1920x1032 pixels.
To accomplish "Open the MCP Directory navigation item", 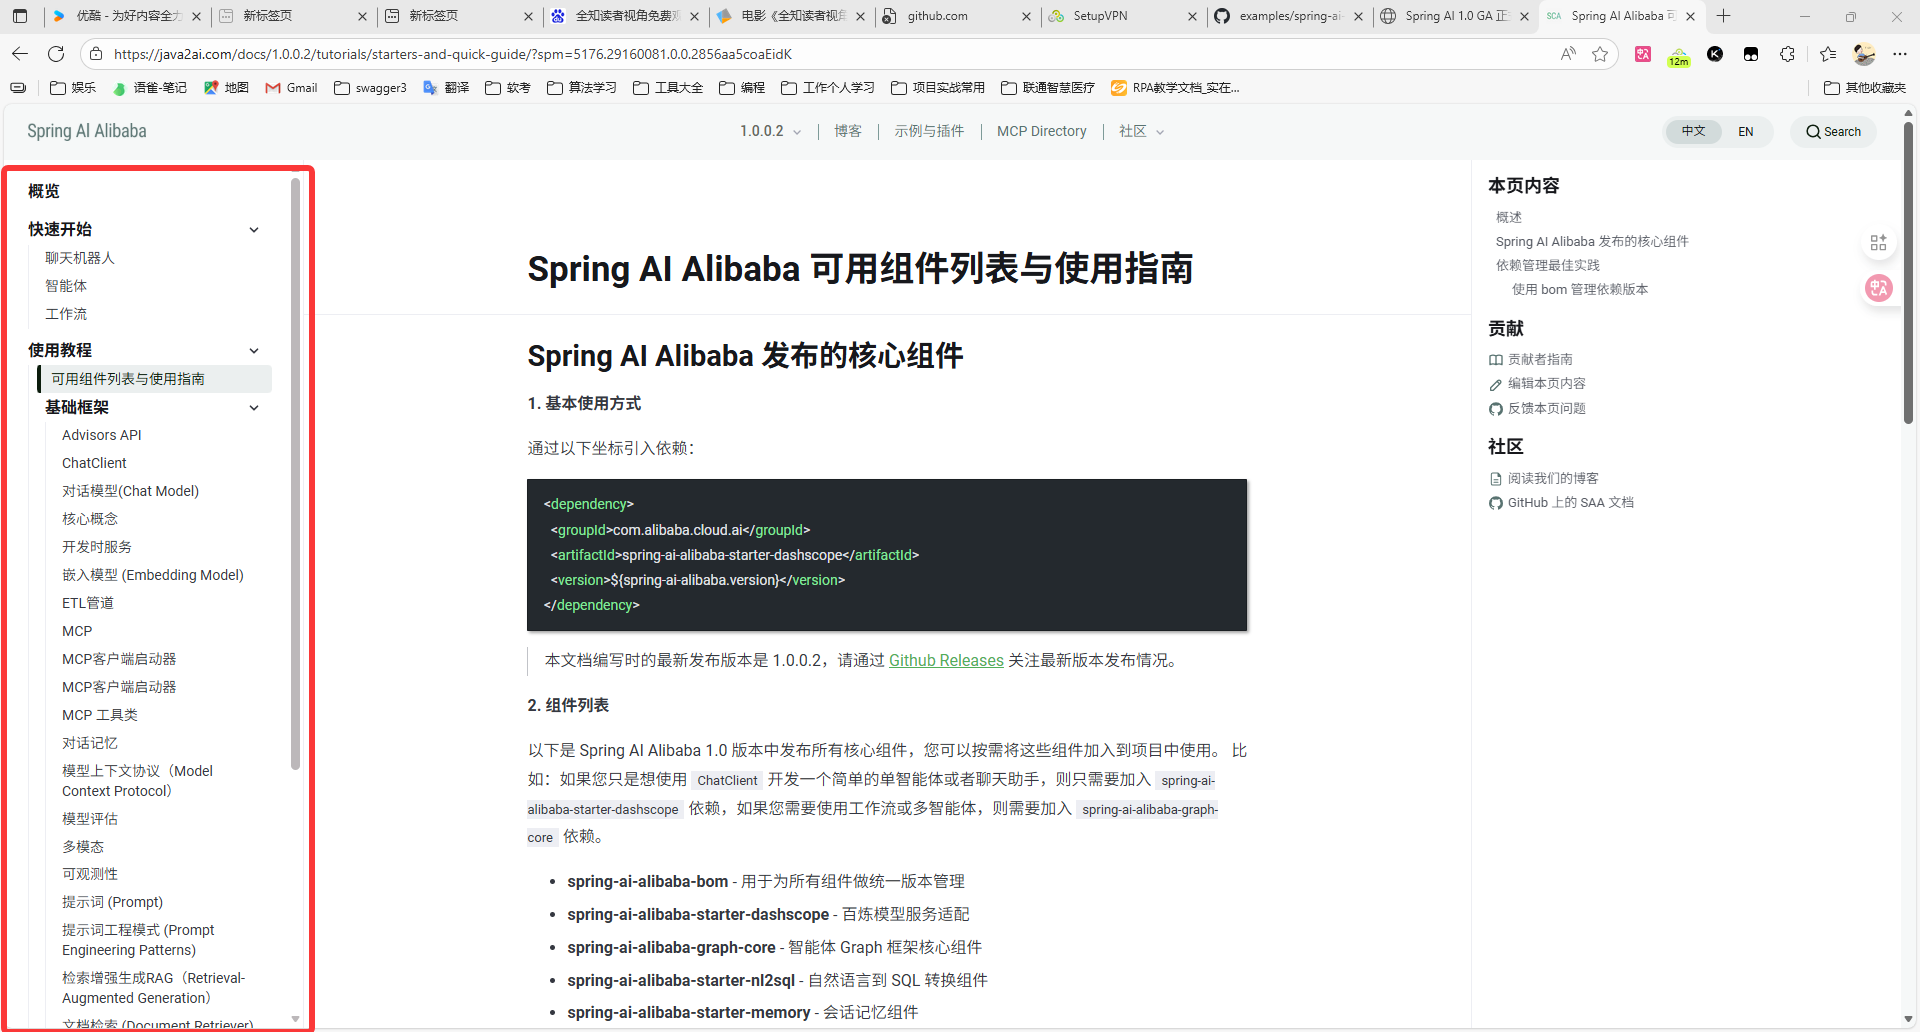I will pos(1041,131).
